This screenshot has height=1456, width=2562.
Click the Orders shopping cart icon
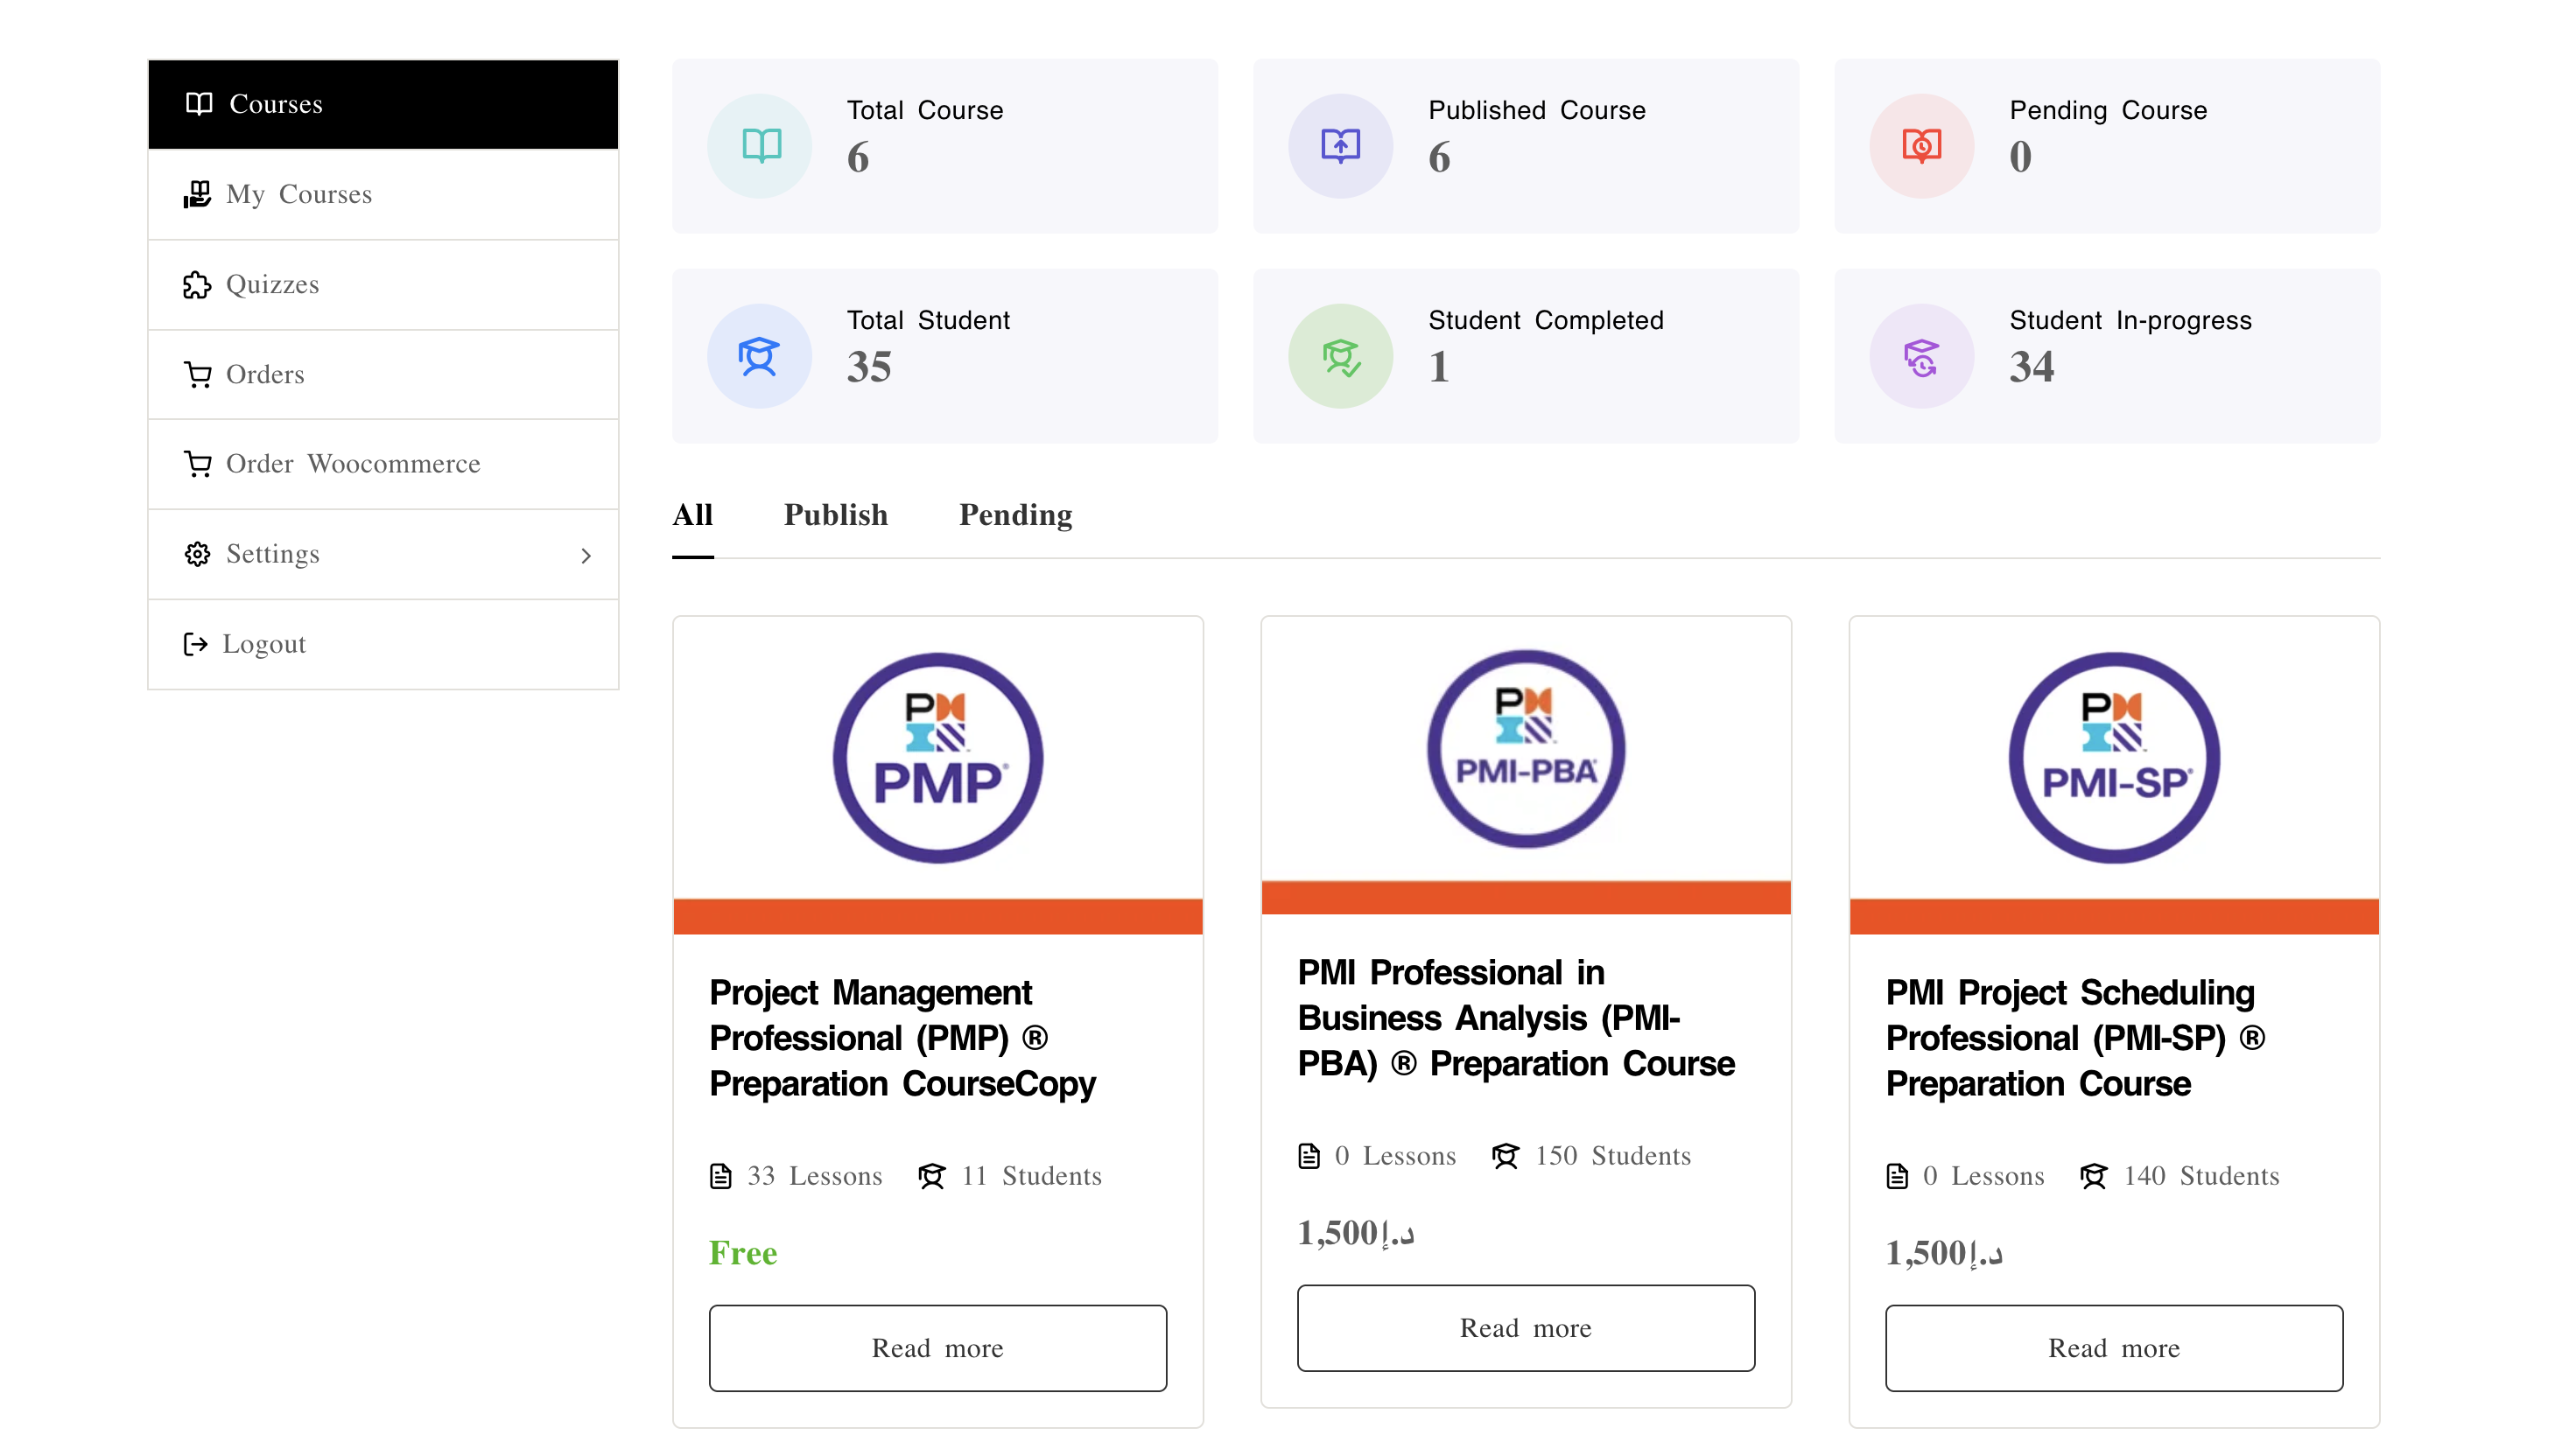click(197, 375)
